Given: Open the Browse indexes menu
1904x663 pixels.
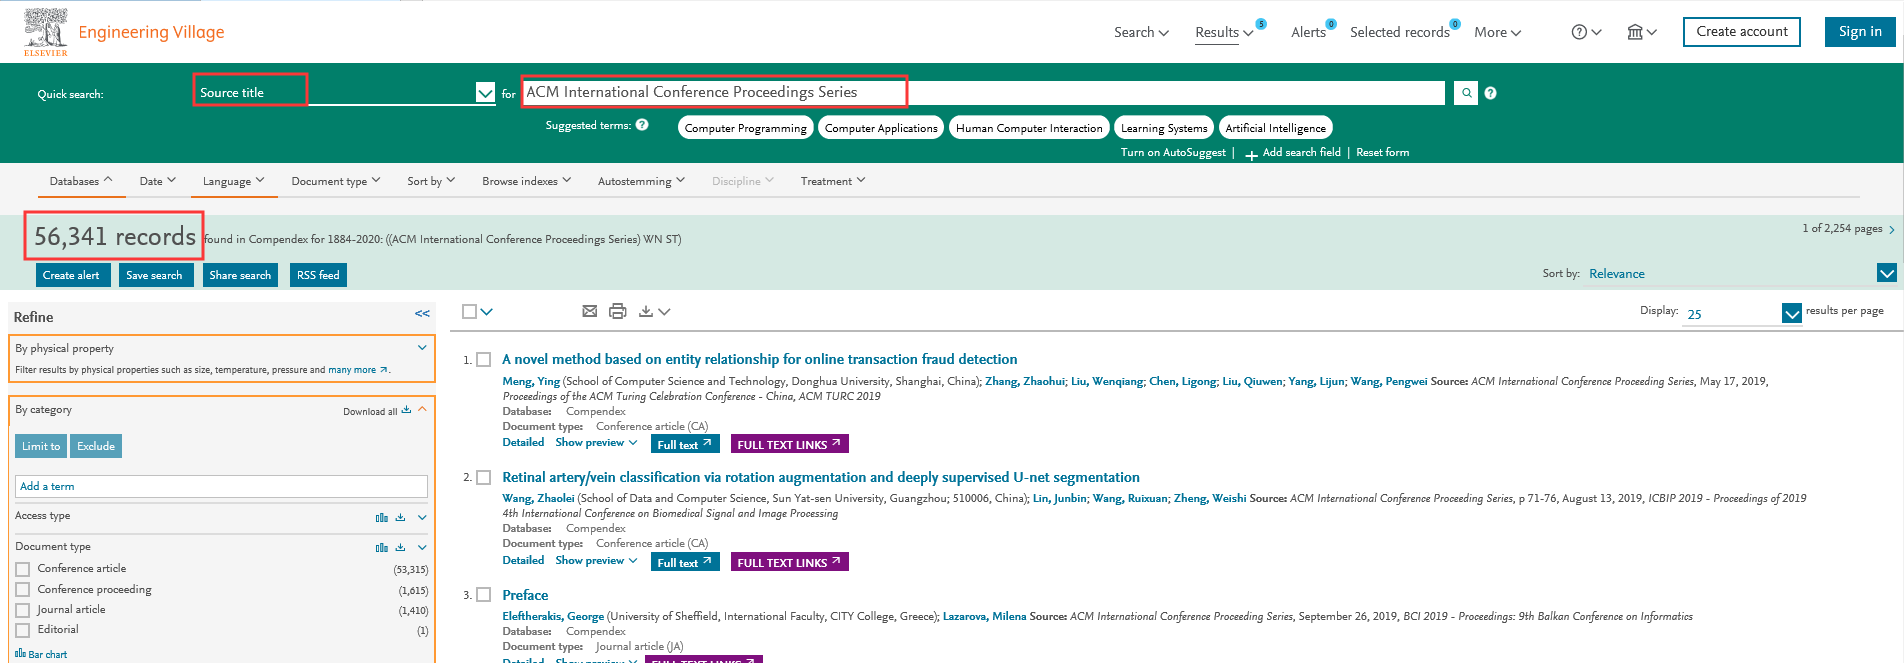Looking at the screenshot, I should click(526, 181).
